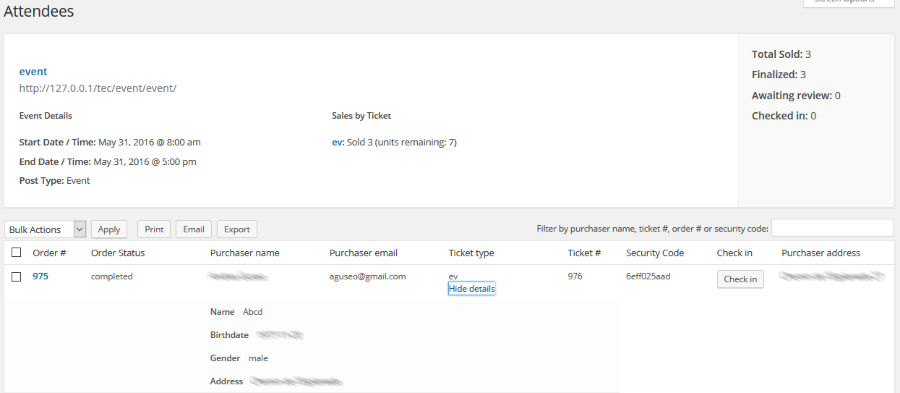Open the Bulk Actions dropdown
This screenshot has height=393, width=900.
45,229
